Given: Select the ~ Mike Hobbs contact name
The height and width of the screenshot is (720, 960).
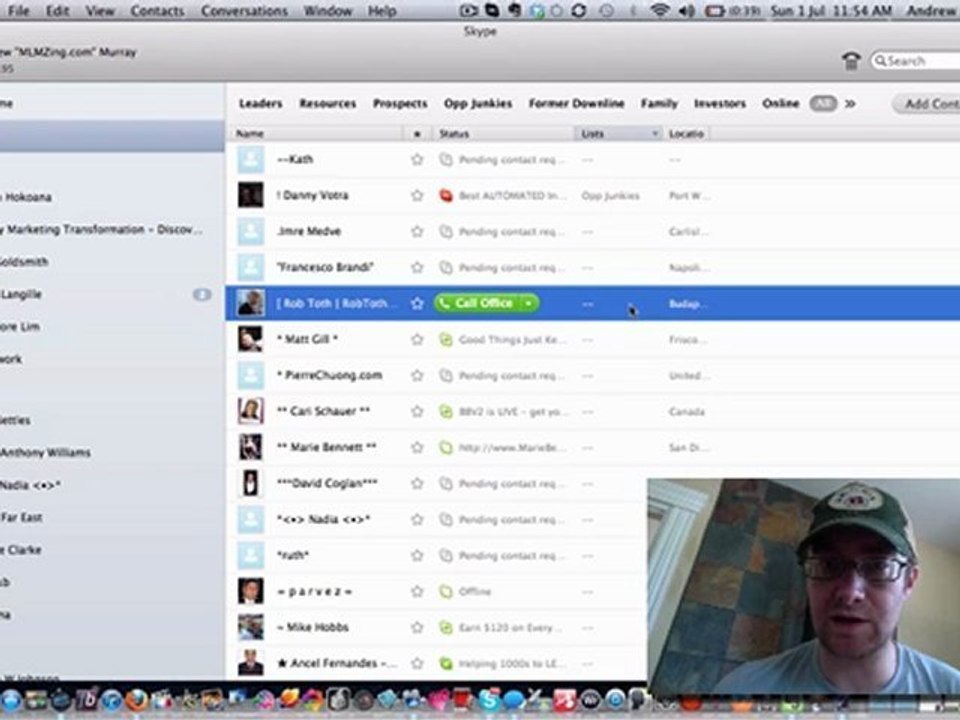Looking at the screenshot, I should (x=312, y=627).
